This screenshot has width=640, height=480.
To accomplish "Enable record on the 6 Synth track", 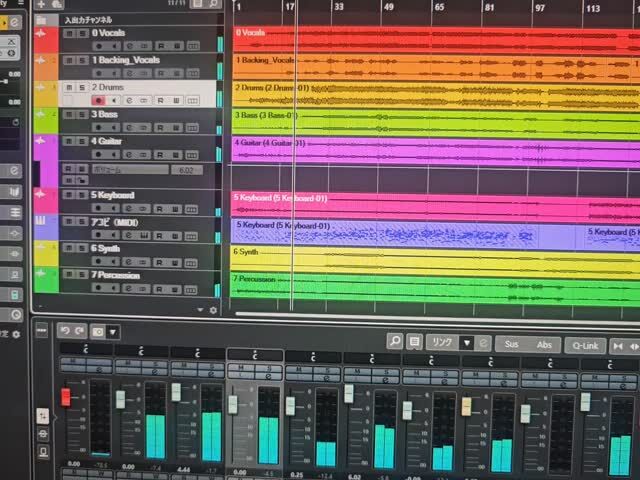I will (98, 262).
